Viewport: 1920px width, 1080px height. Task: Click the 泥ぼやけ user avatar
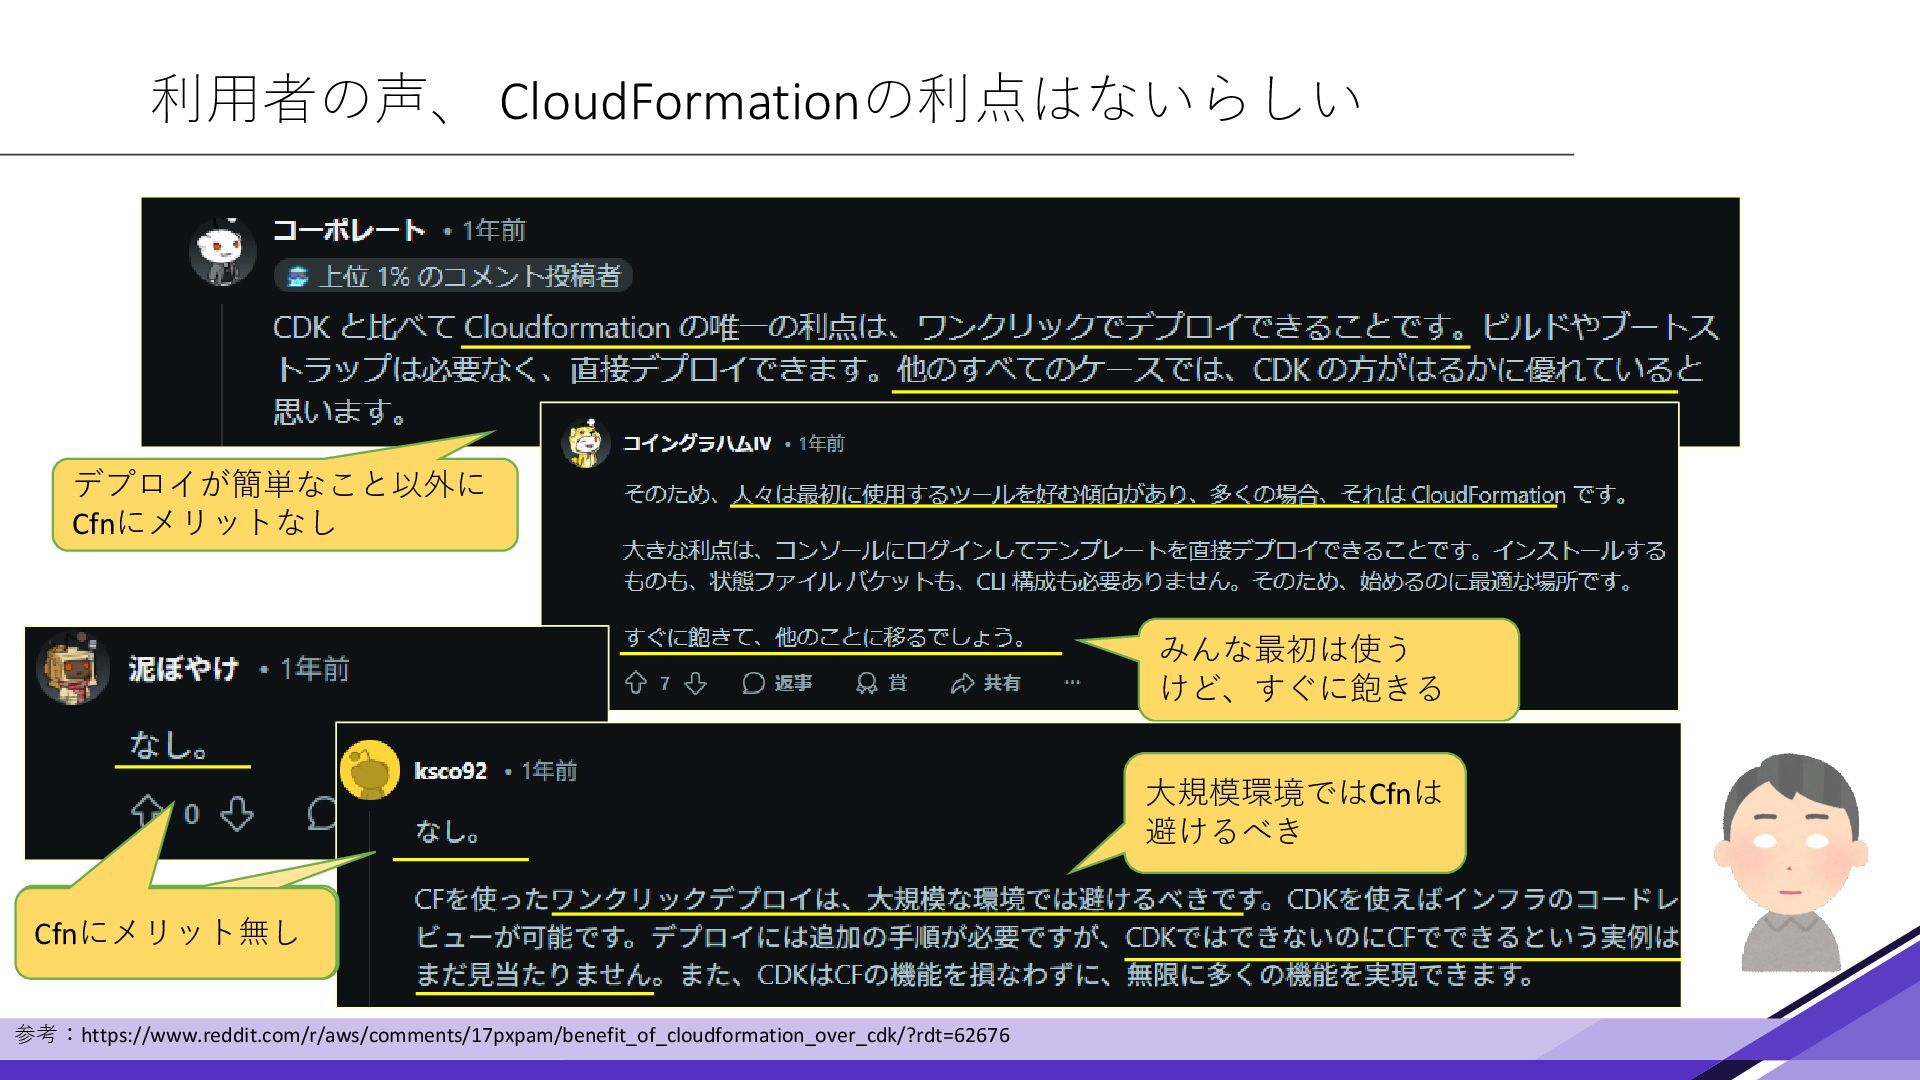click(x=72, y=668)
